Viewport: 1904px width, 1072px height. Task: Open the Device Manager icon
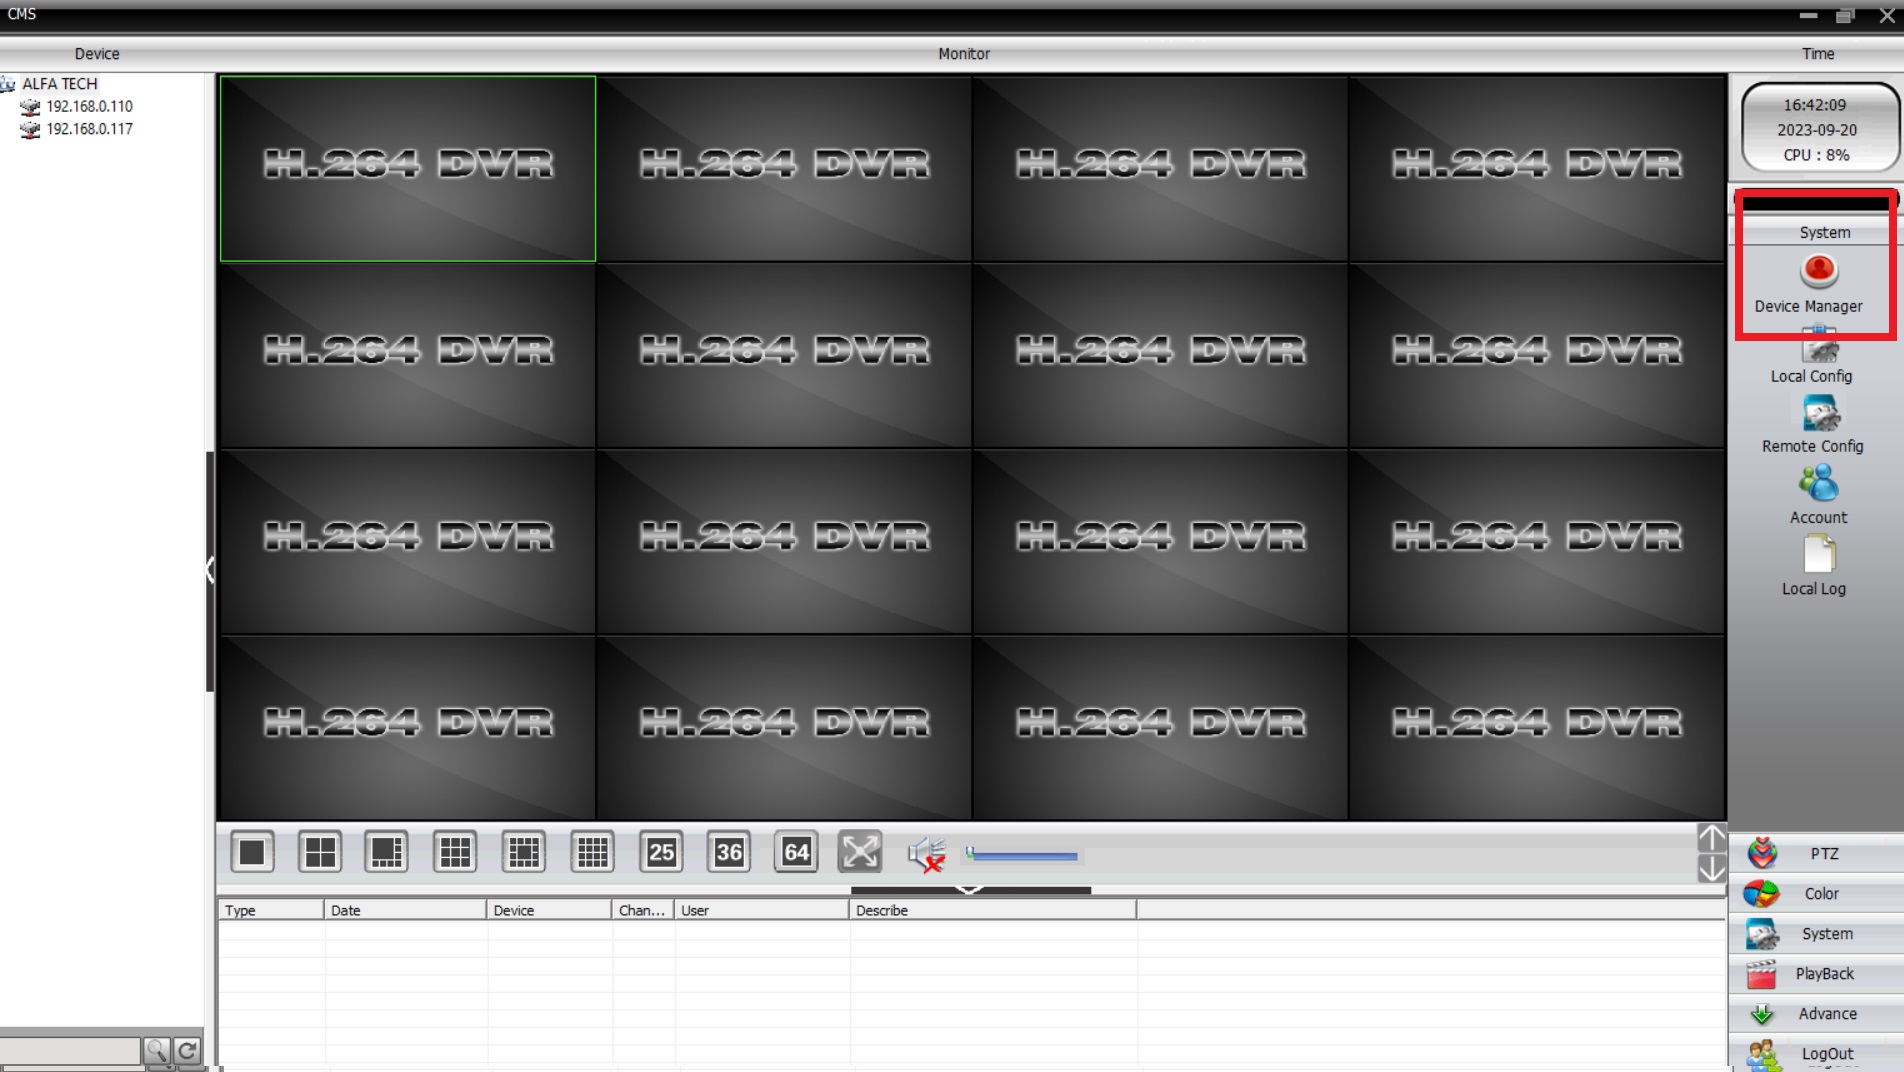1818,272
